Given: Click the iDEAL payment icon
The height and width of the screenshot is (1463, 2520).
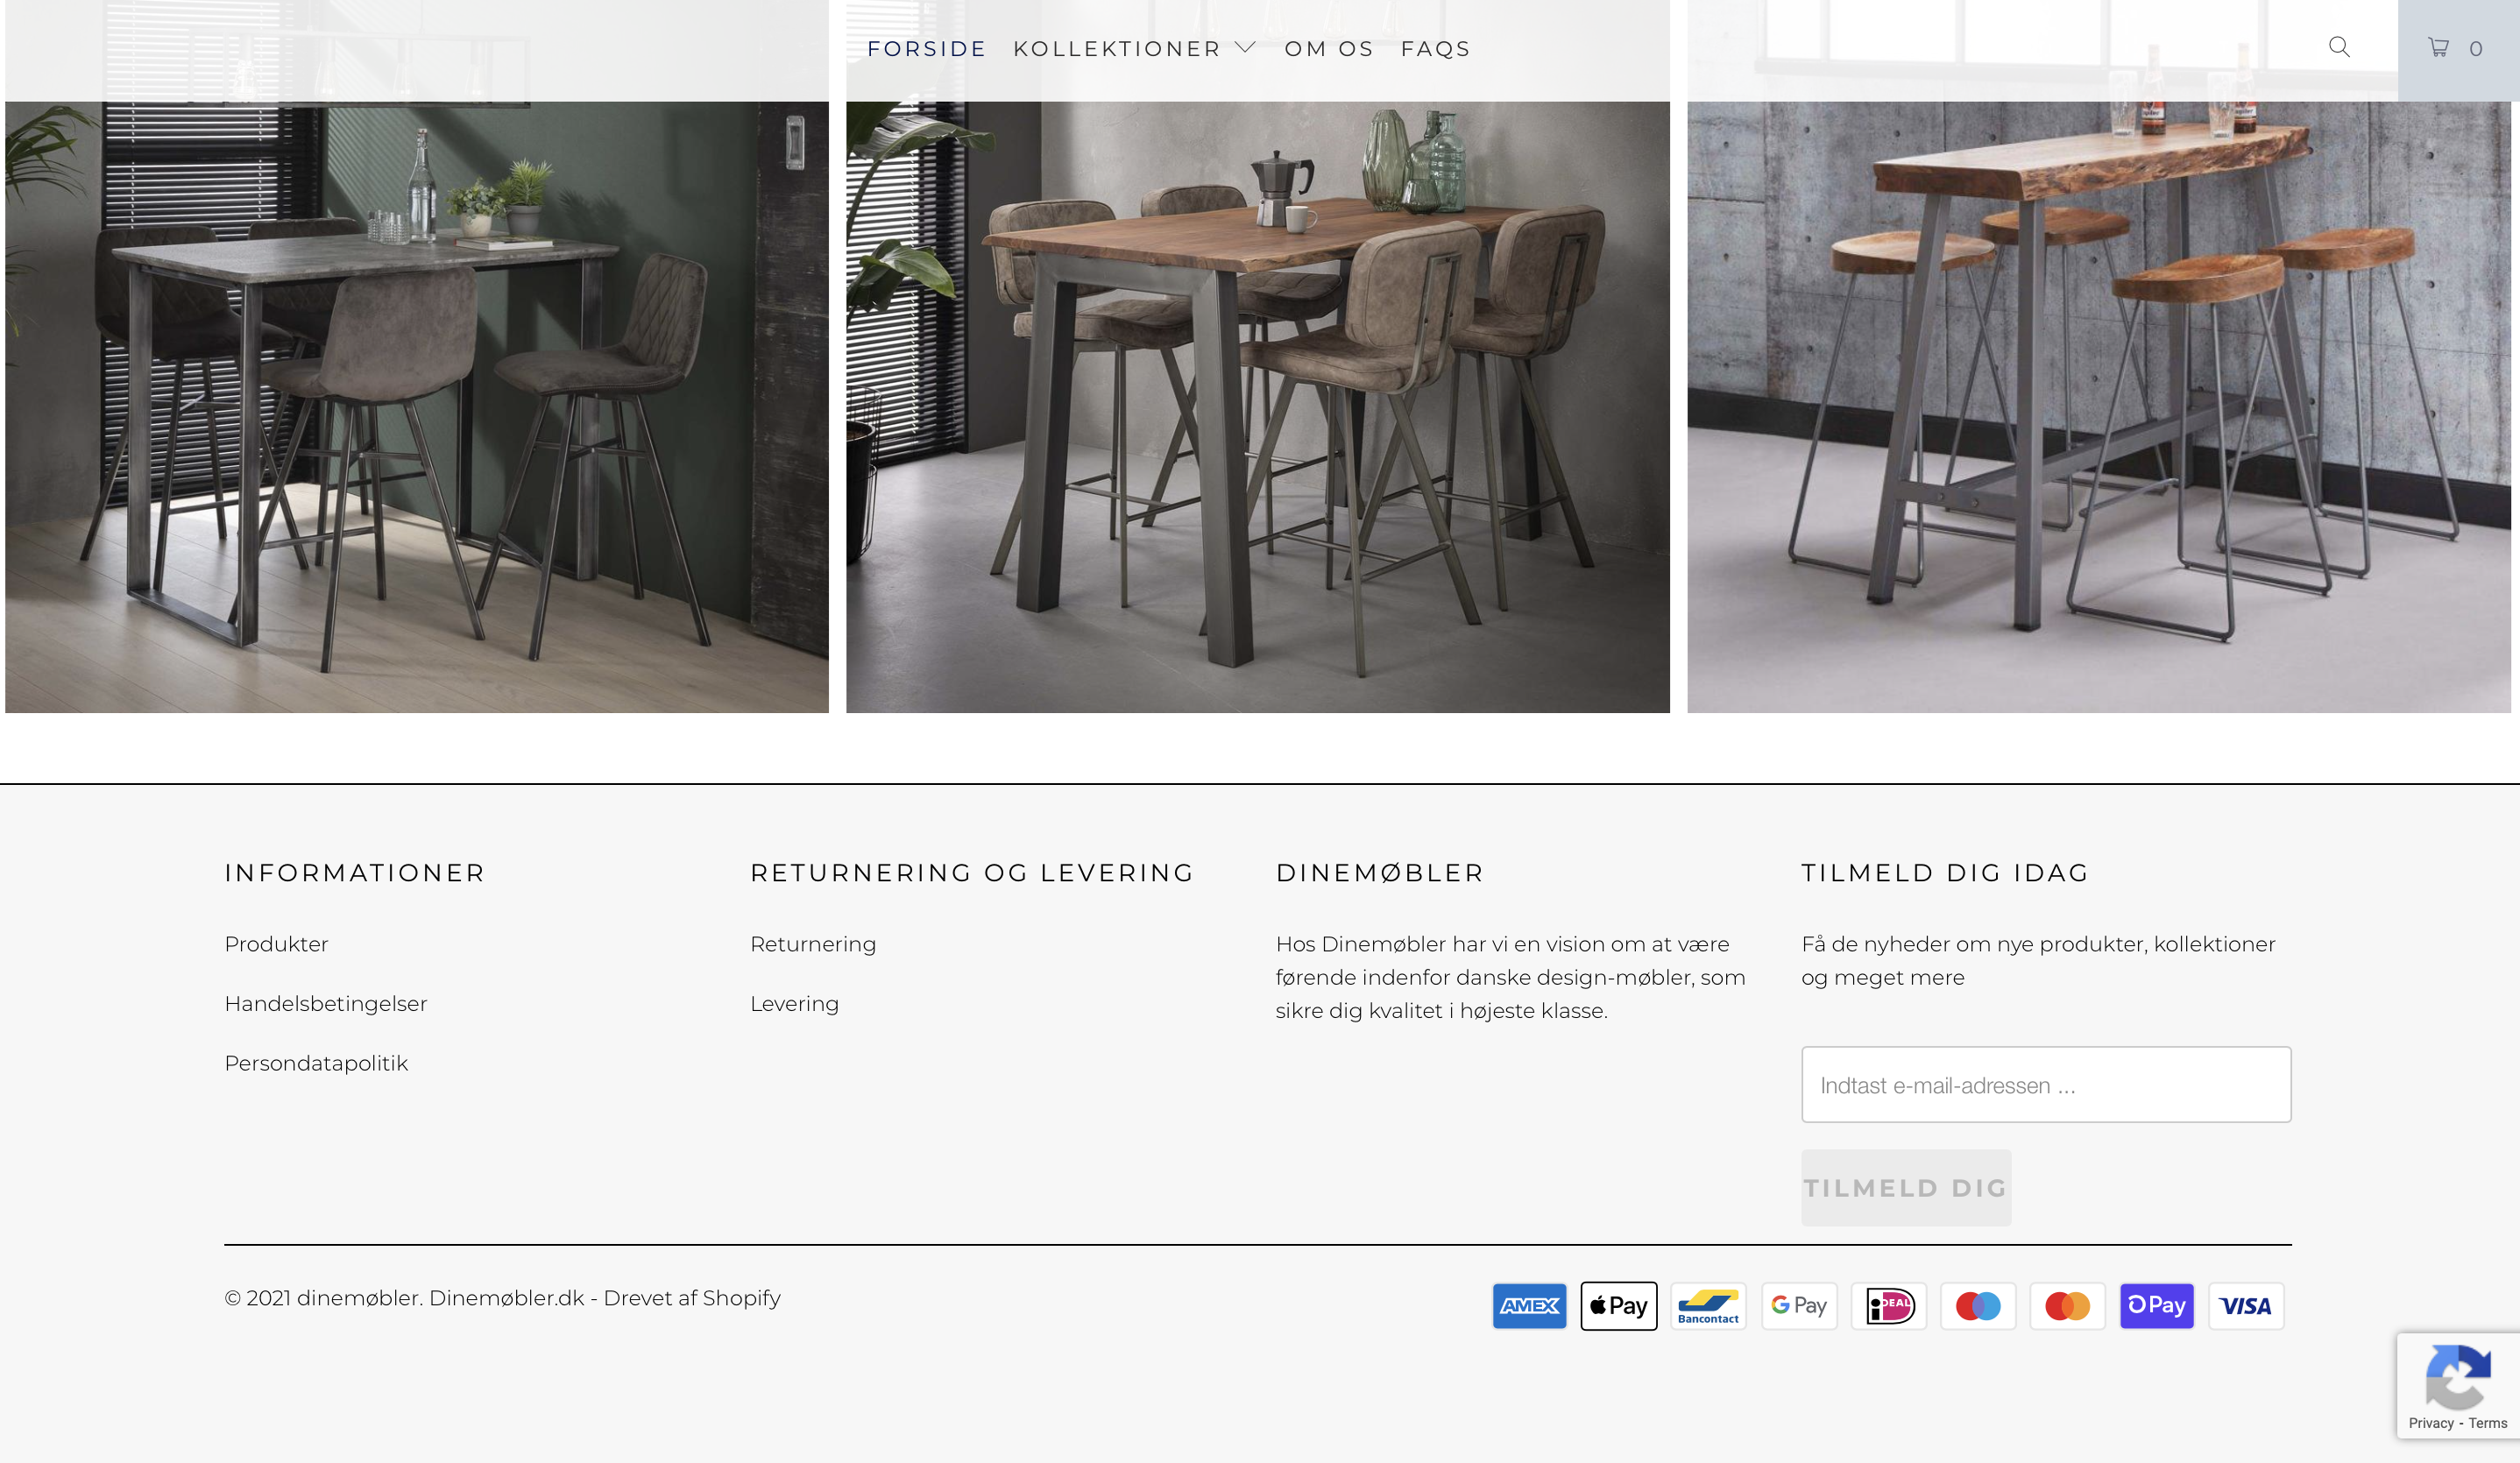Looking at the screenshot, I should click(1888, 1305).
